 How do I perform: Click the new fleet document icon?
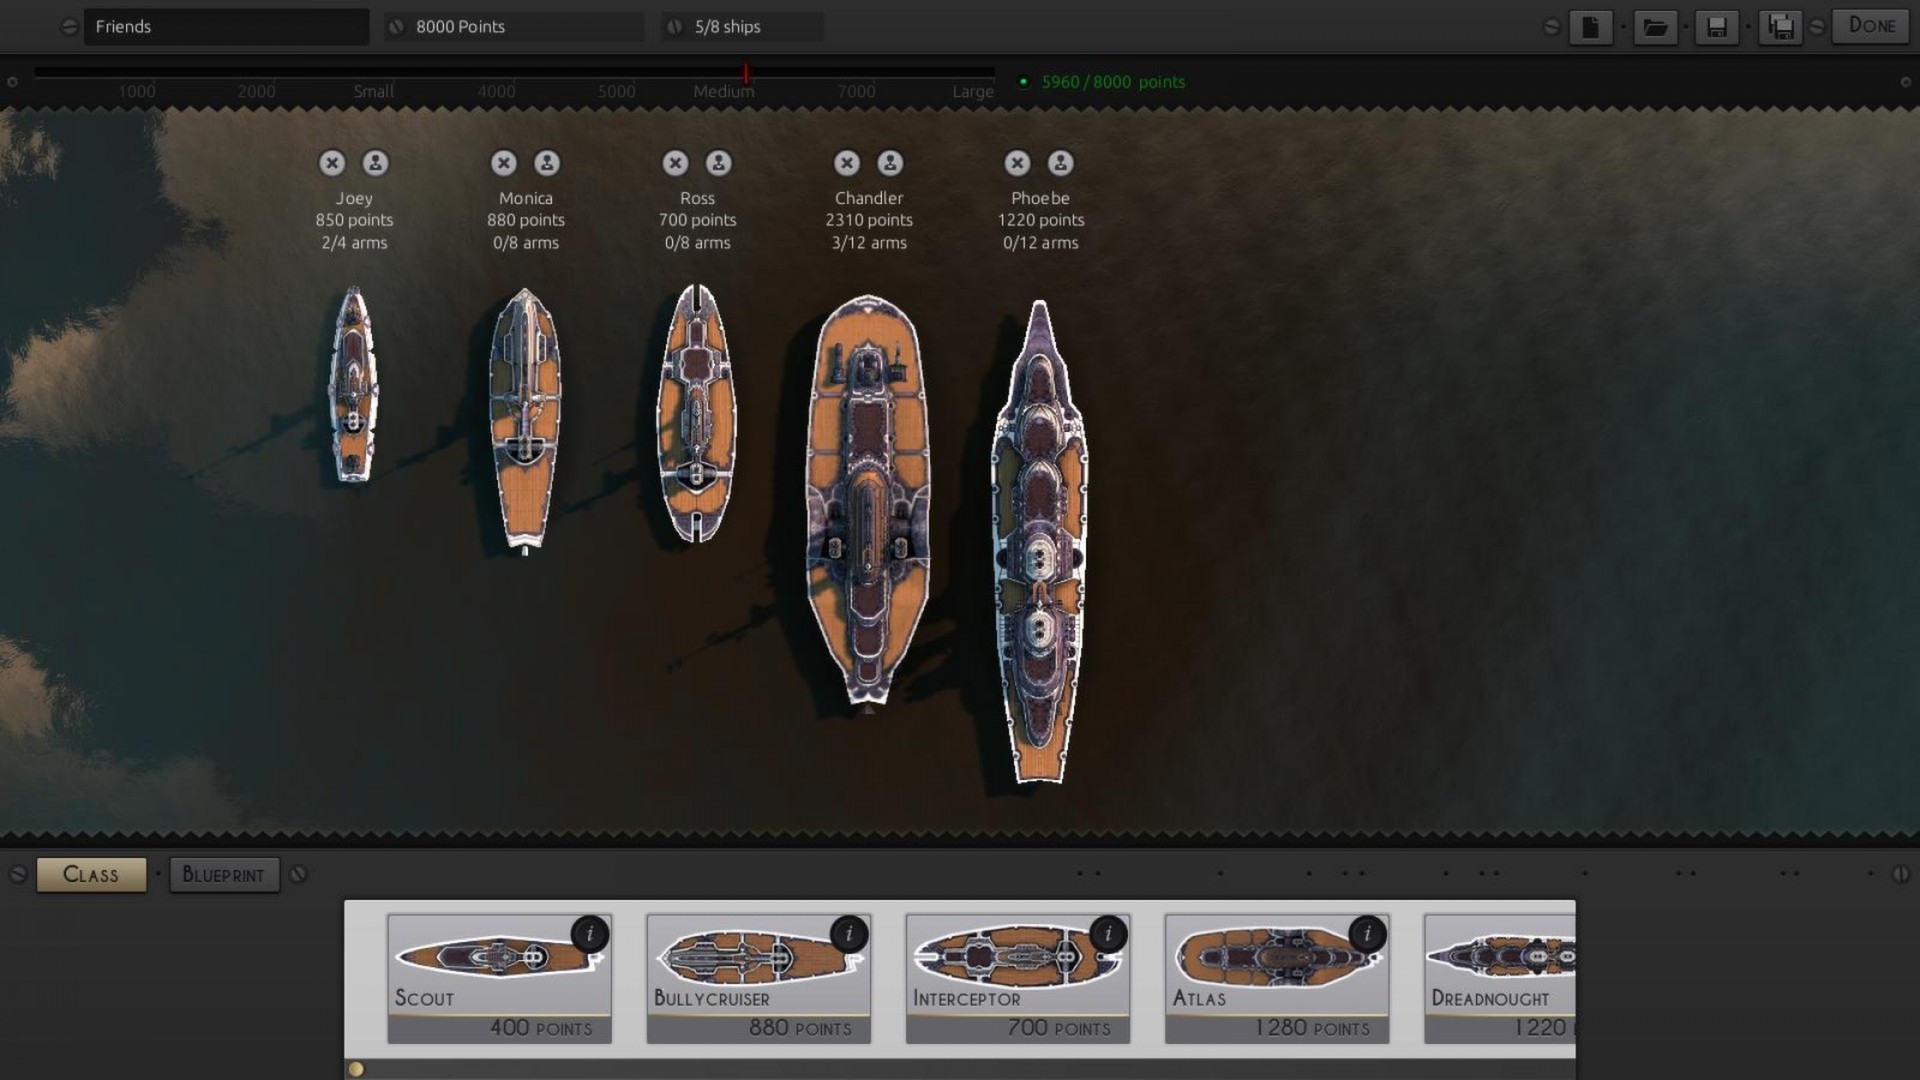pyautogui.click(x=1590, y=27)
